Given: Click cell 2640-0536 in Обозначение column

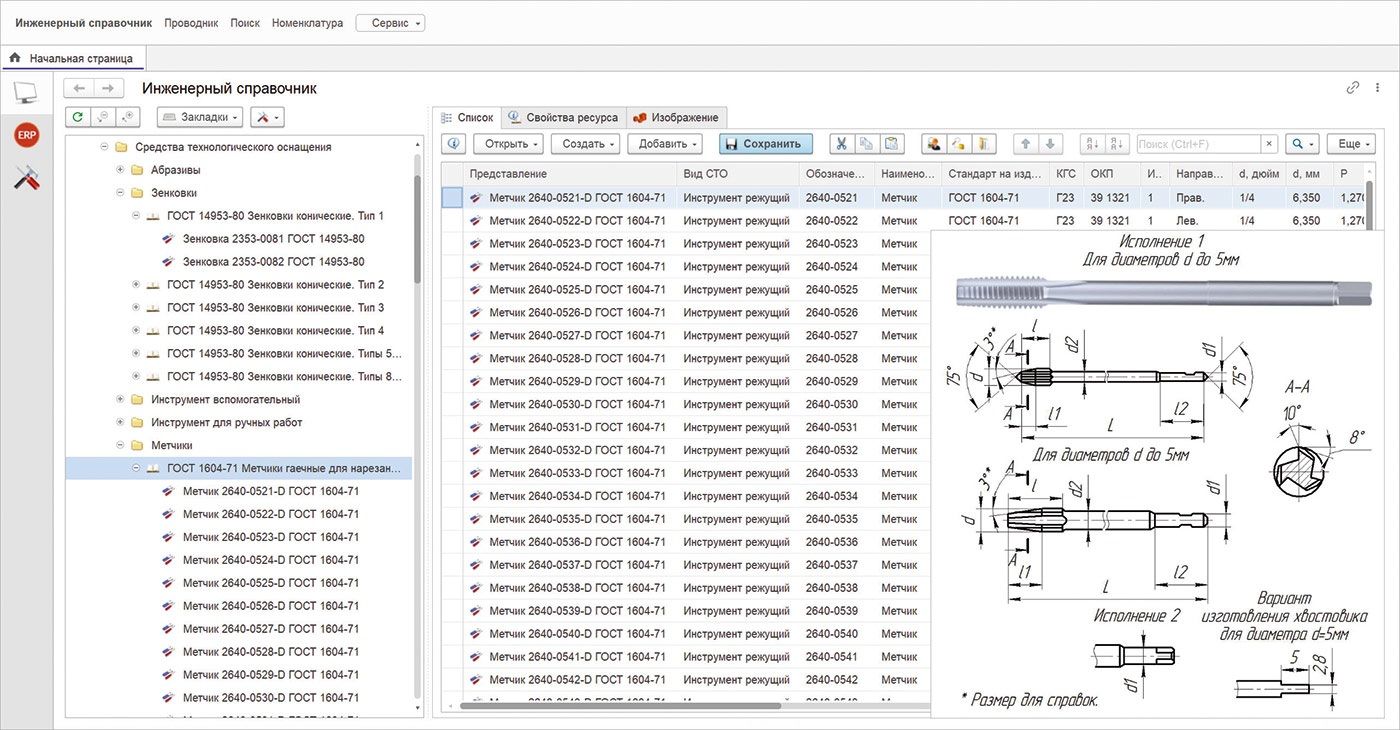Looking at the screenshot, I should (832, 542).
